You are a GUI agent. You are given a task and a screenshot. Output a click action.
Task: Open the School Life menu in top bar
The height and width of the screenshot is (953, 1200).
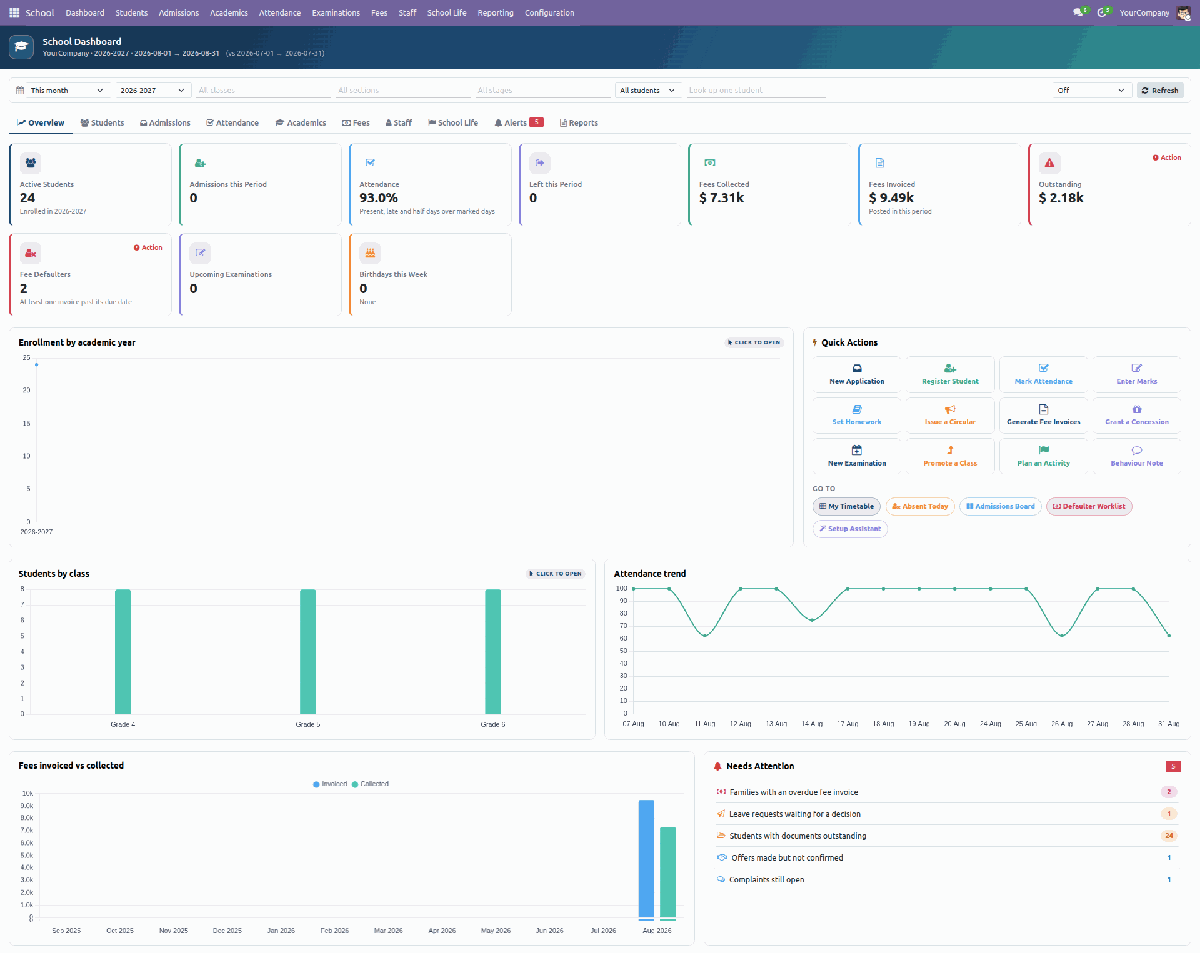(x=447, y=13)
